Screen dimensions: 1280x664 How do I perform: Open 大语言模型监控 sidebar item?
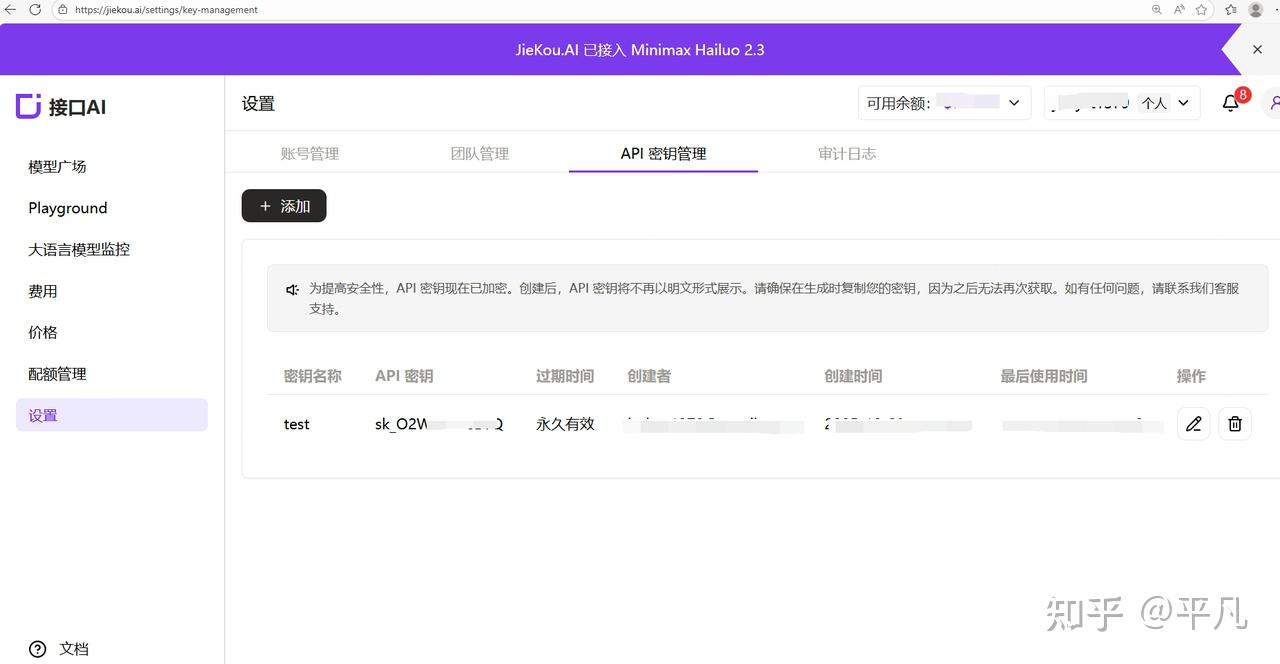[79, 249]
